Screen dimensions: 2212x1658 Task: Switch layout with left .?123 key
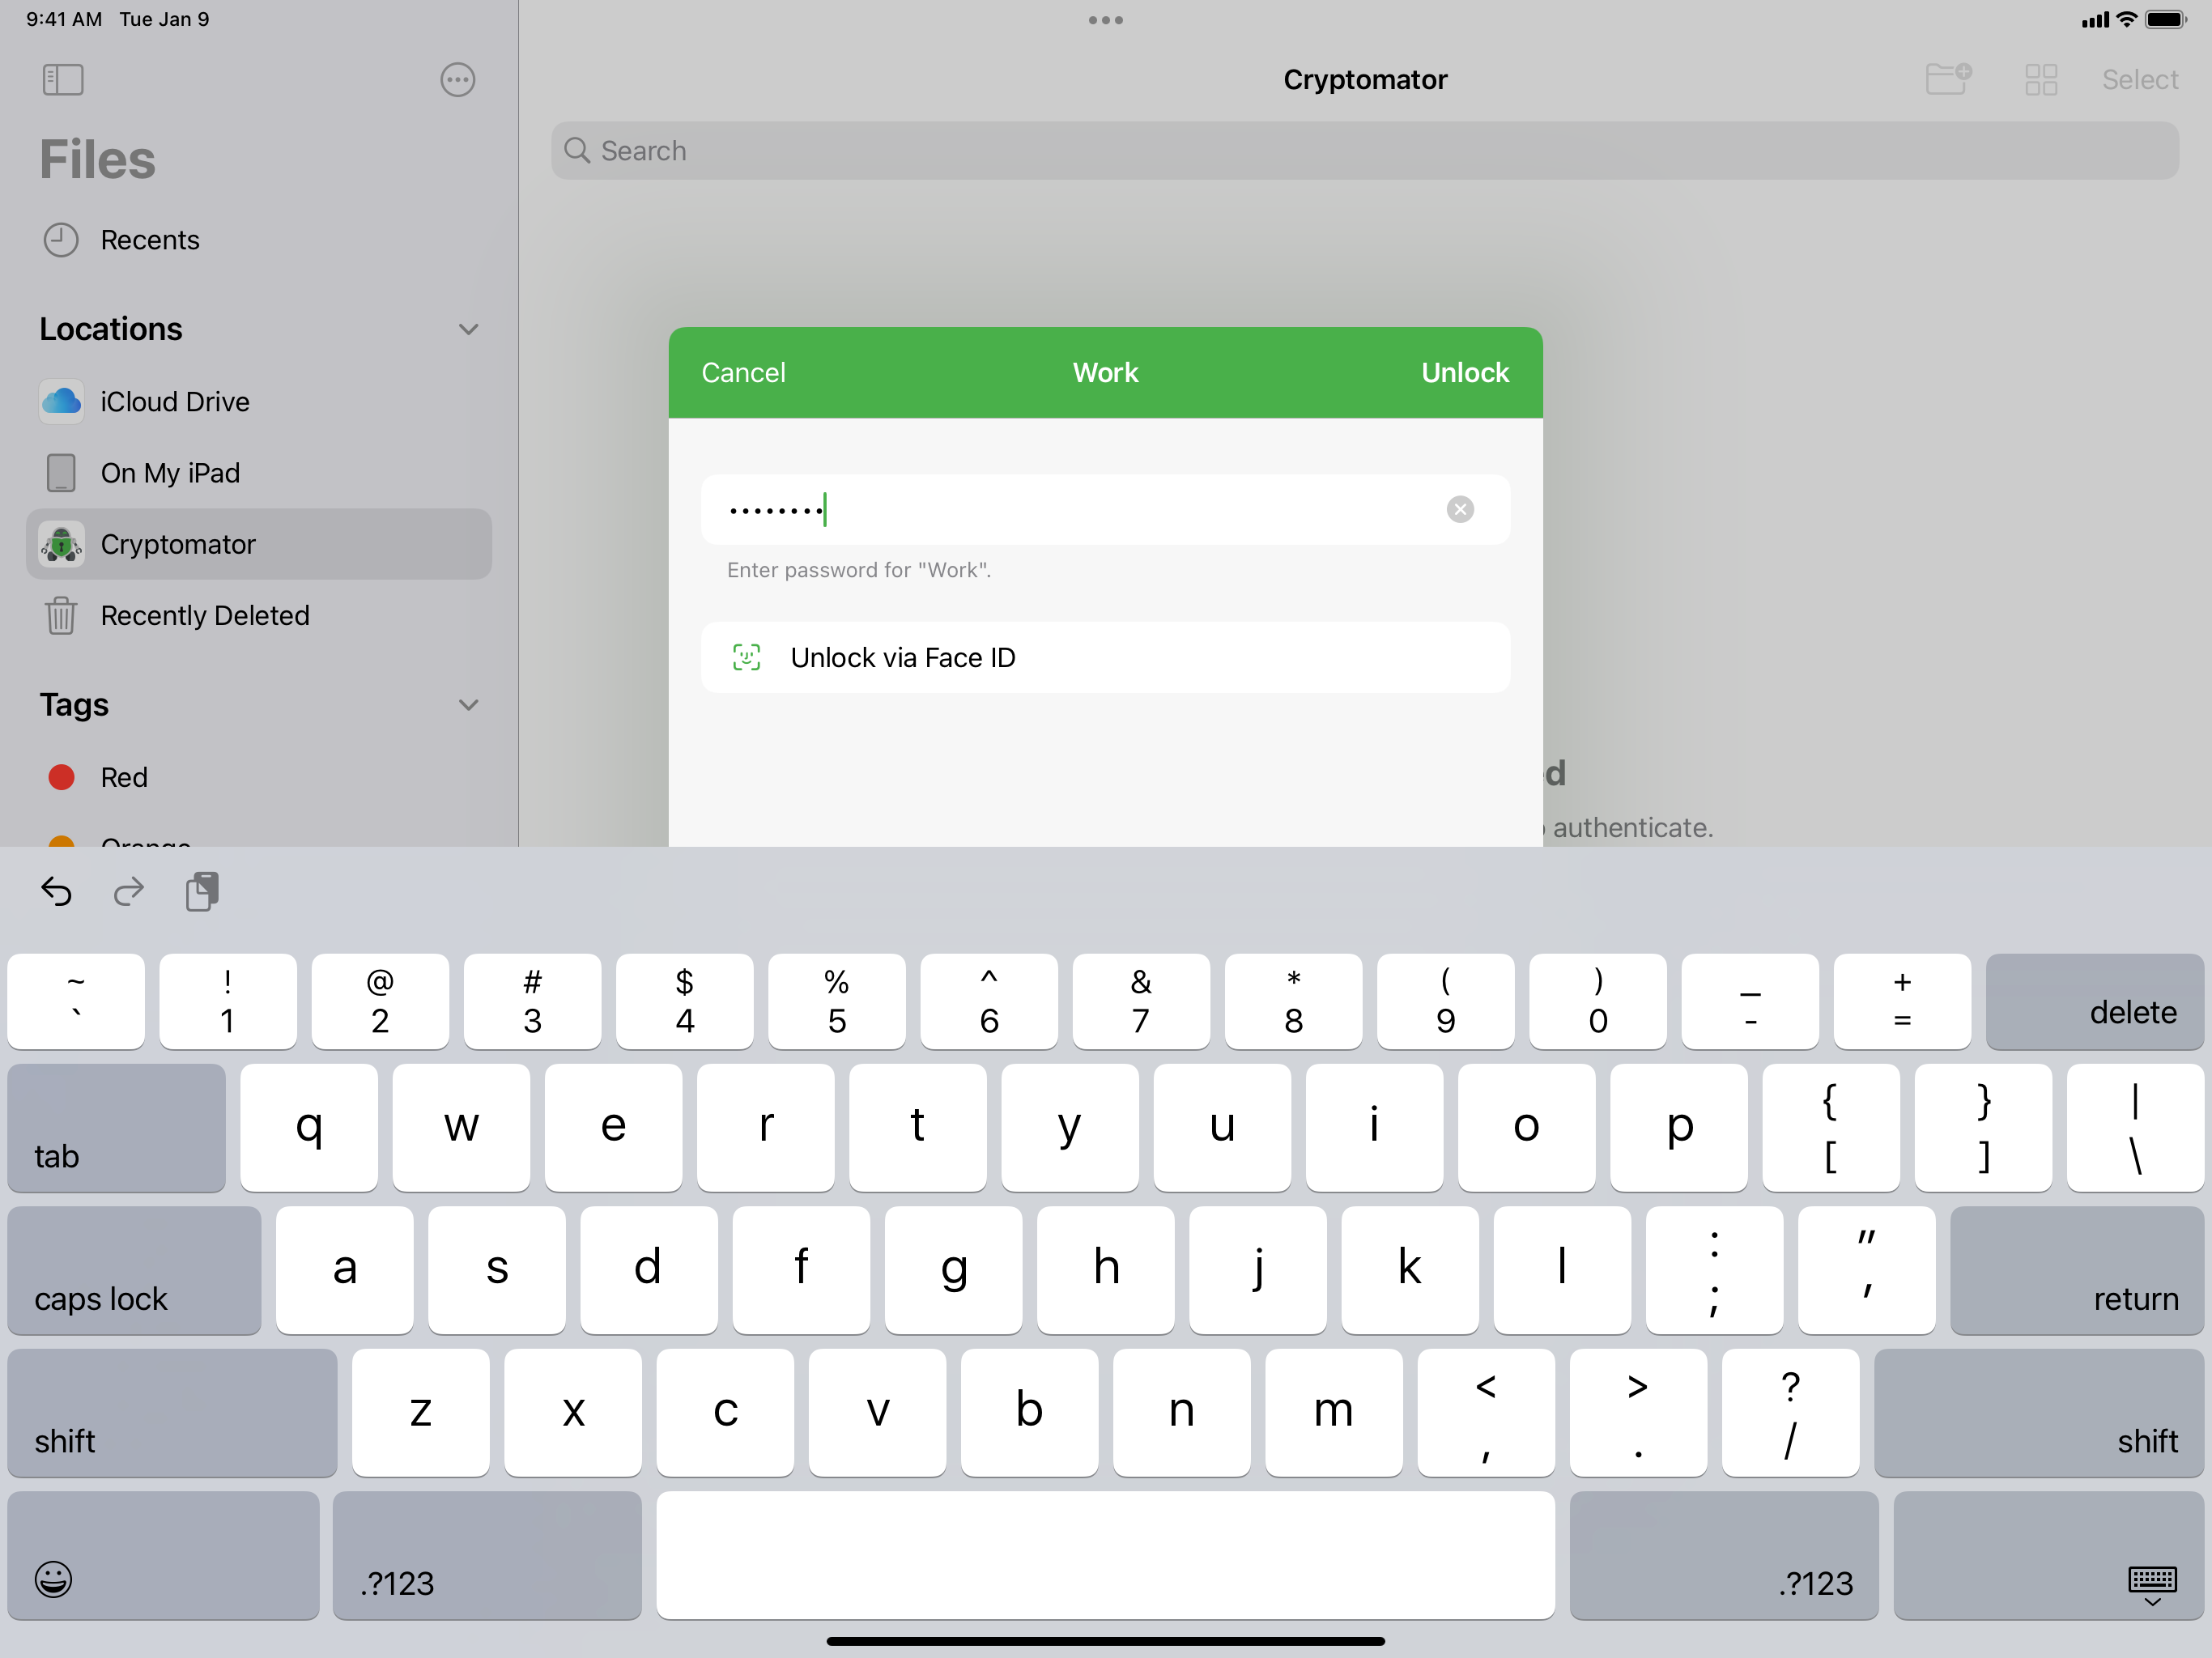487,1555
